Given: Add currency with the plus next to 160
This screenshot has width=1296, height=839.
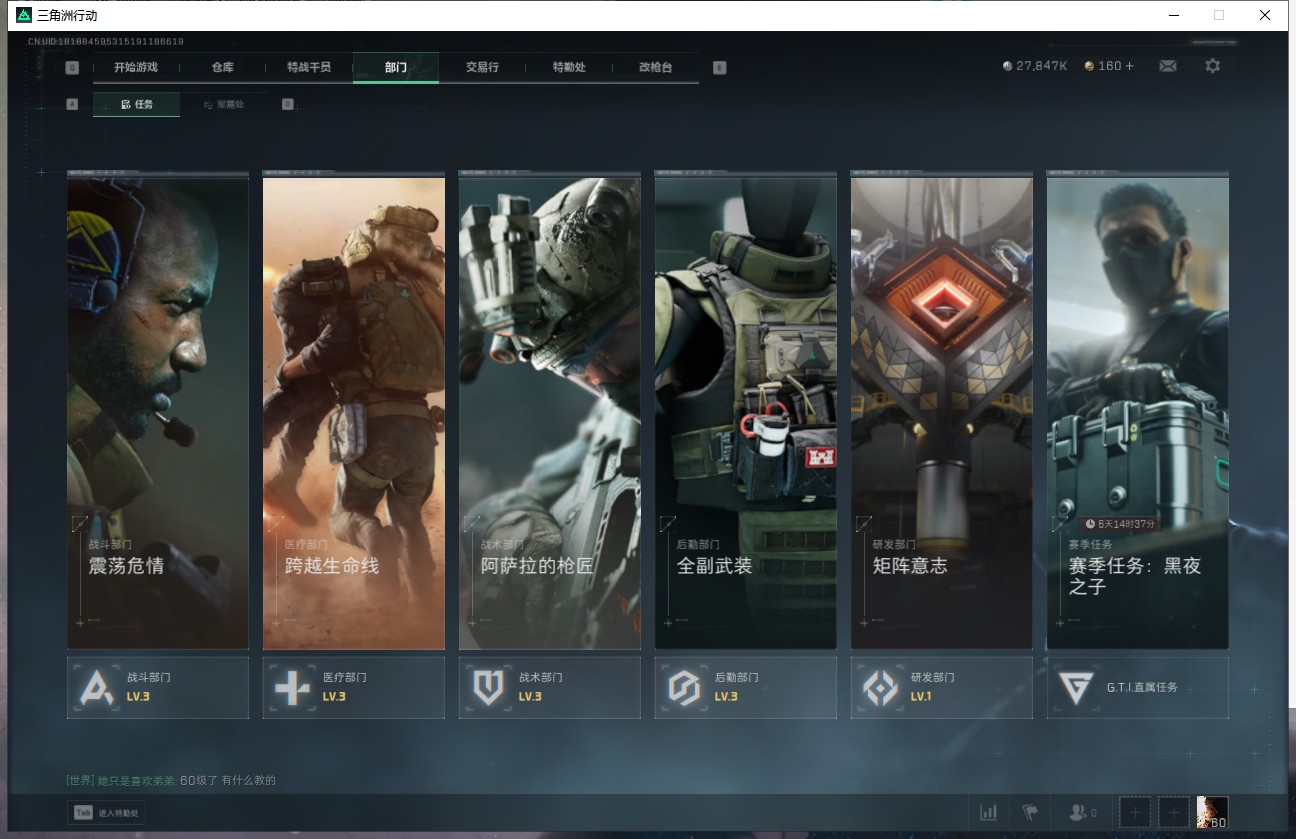Looking at the screenshot, I should 1130,66.
